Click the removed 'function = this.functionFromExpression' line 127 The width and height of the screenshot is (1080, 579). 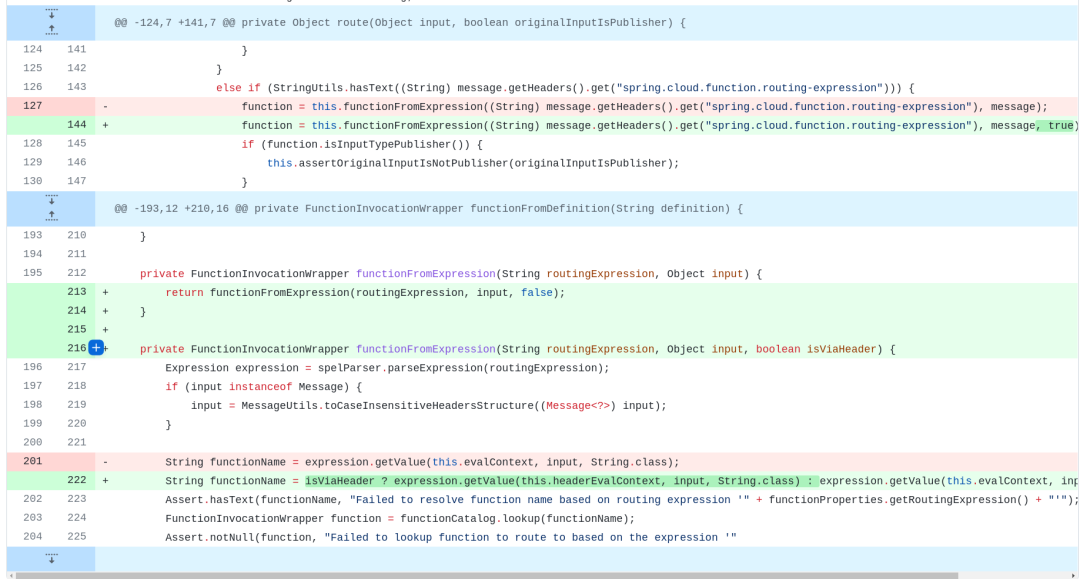coord(644,107)
